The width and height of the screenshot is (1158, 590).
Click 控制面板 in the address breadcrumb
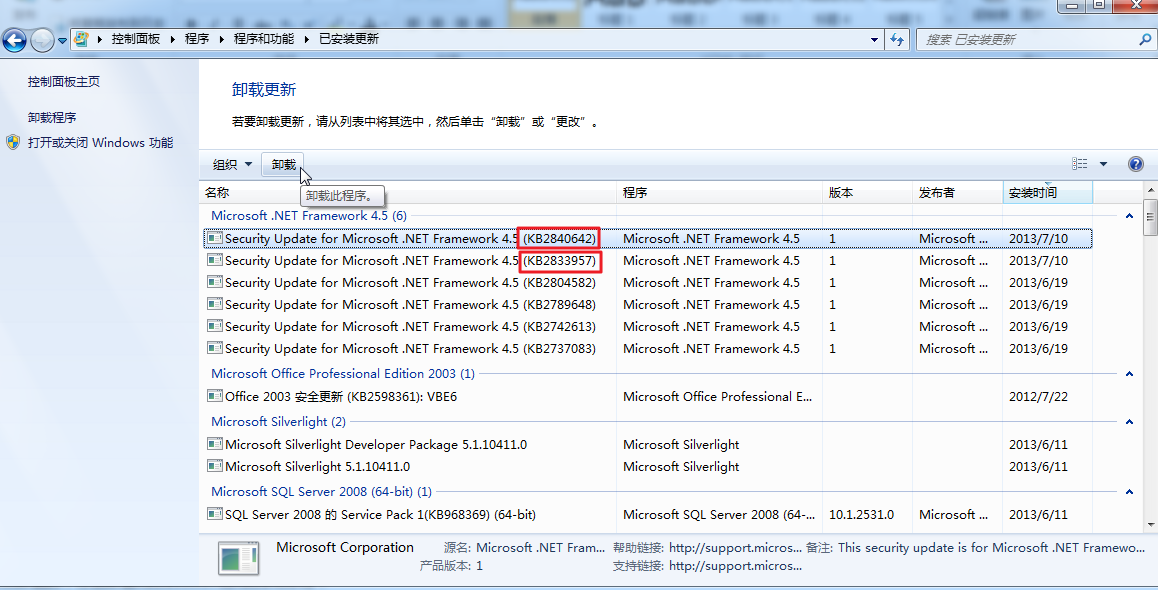click(136, 39)
